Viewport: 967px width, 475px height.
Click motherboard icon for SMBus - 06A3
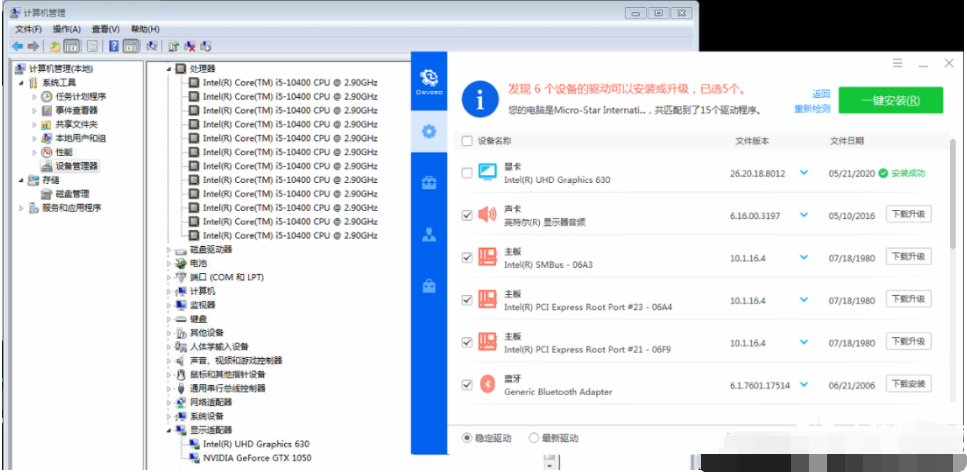pyautogui.click(x=487, y=257)
